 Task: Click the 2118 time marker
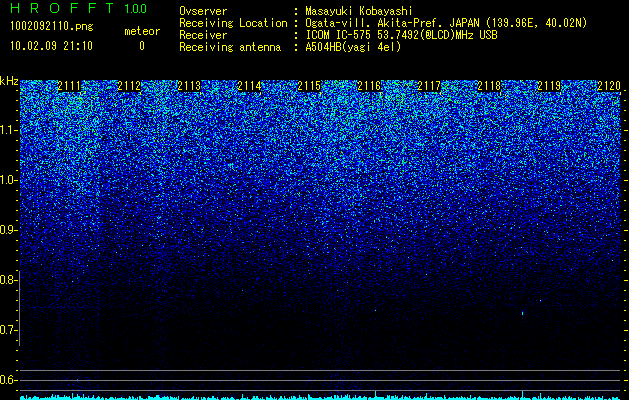[x=489, y=86]
